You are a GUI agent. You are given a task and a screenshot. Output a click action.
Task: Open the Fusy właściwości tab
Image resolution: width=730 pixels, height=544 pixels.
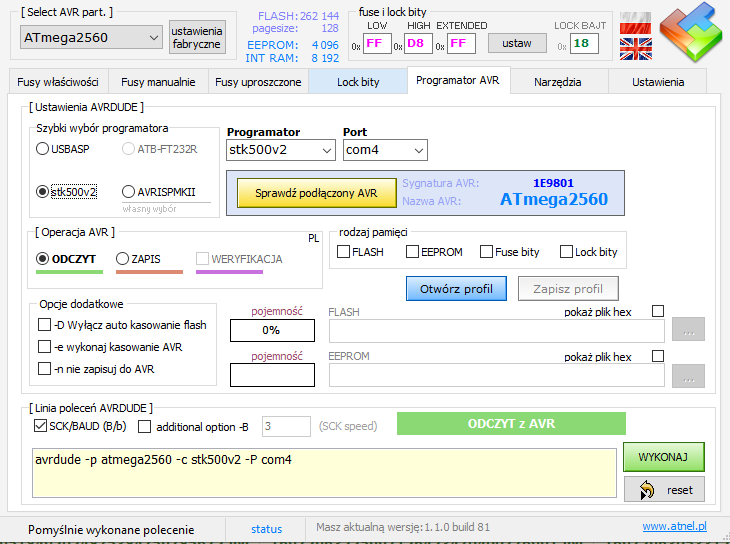[x=58, y=82]
